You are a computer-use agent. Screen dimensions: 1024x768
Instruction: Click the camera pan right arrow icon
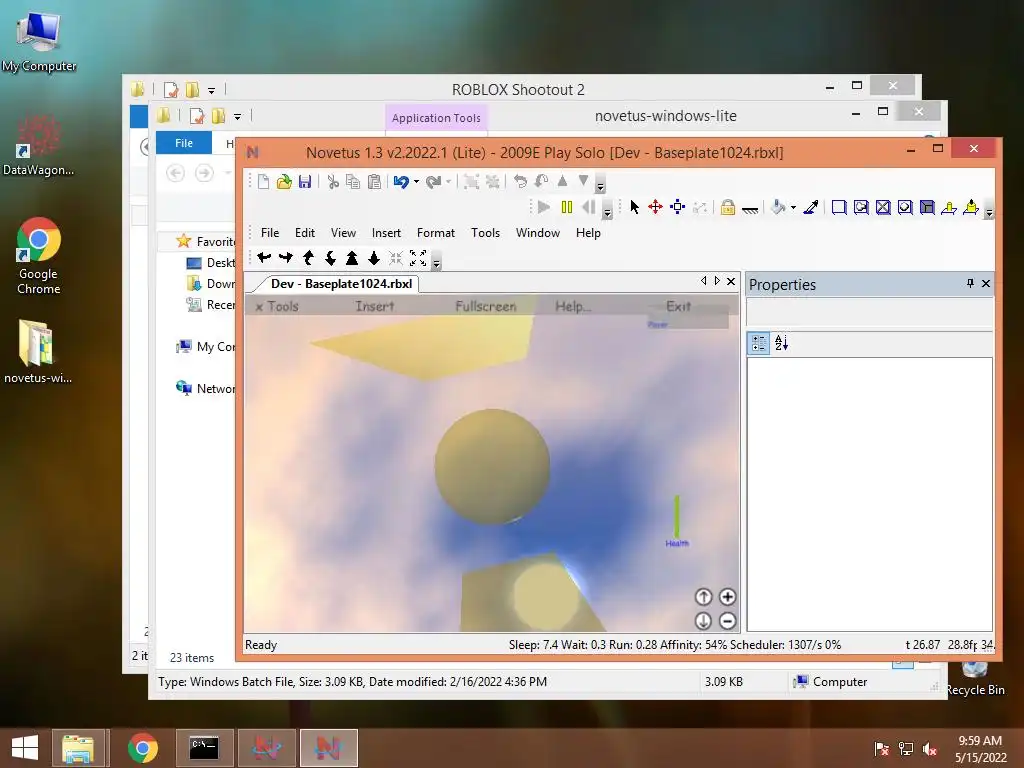(x=286, y=258)
